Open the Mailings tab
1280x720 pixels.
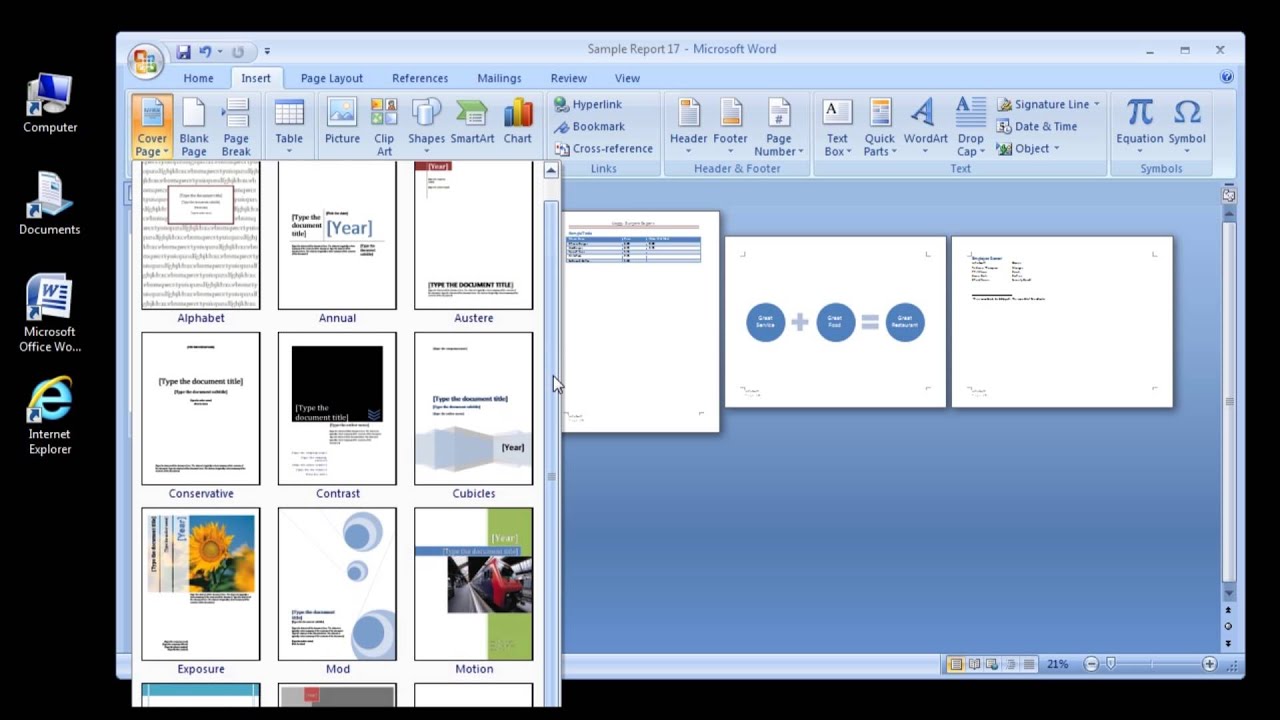499,78
